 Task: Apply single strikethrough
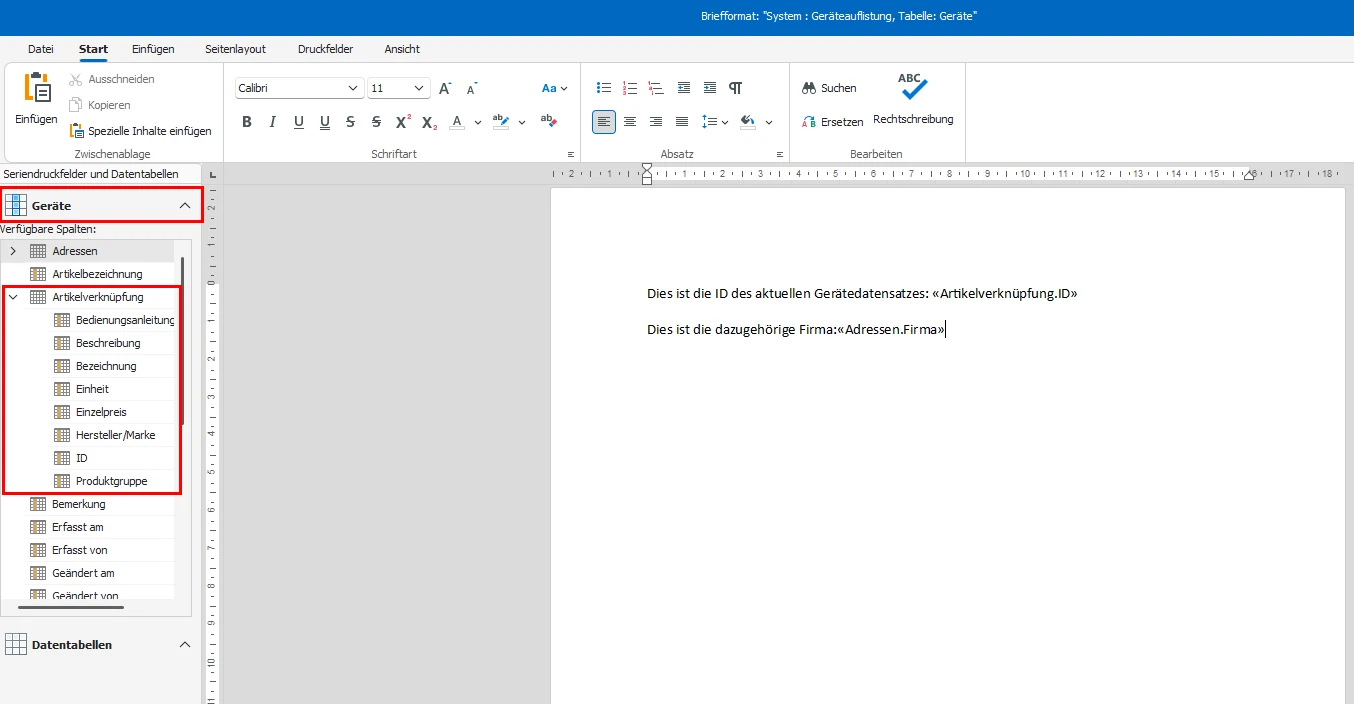tap(350, 122)
